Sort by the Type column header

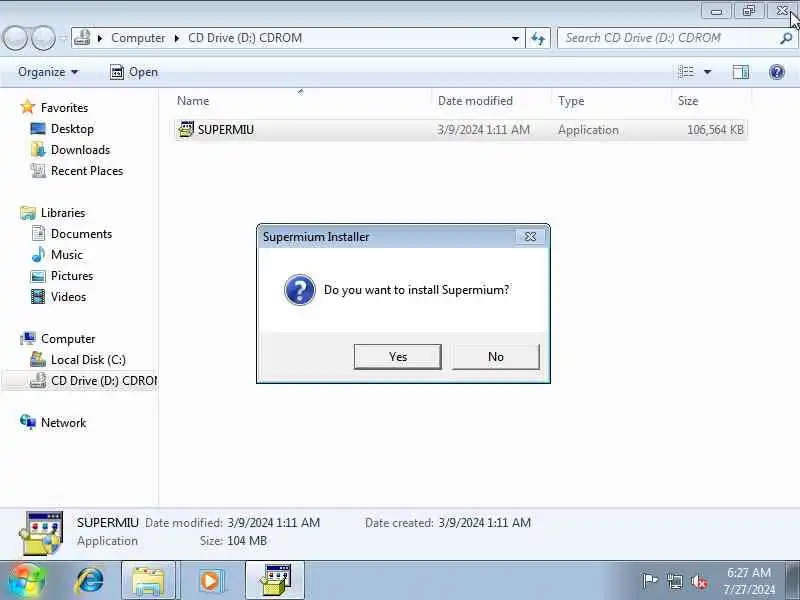(x=570, y=101)
